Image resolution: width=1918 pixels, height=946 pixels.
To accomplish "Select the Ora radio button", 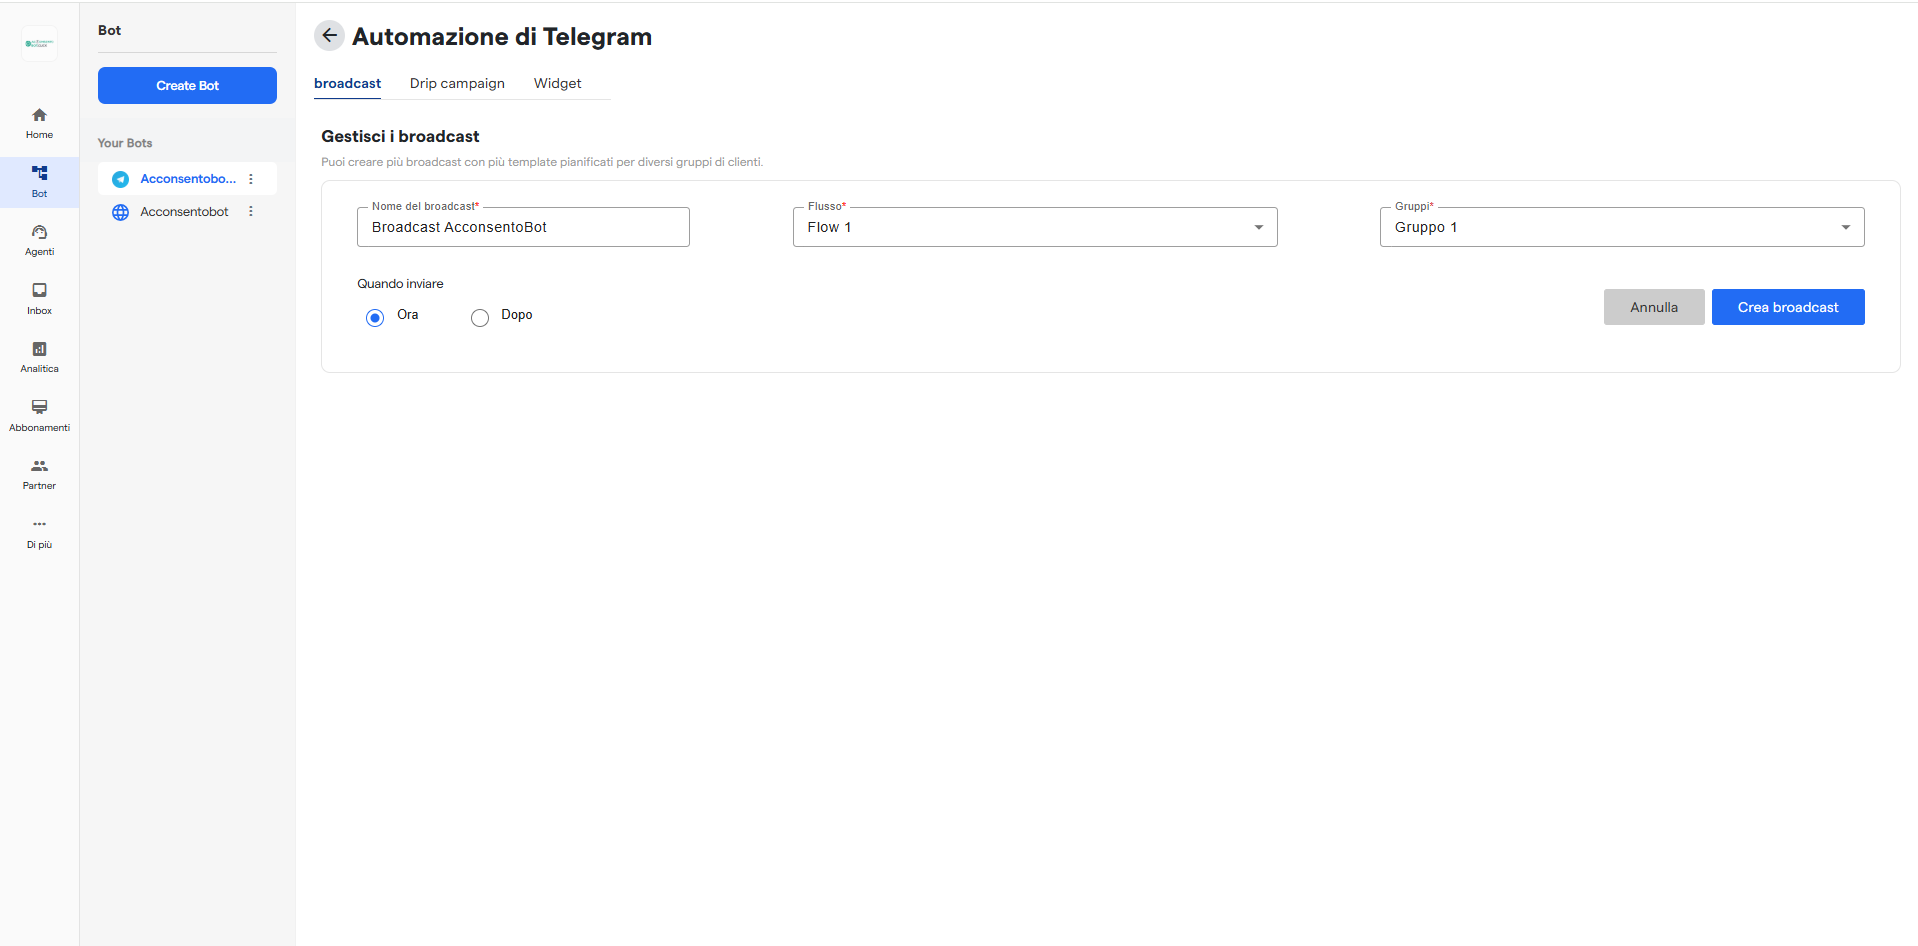I will (x=375, y=318).
